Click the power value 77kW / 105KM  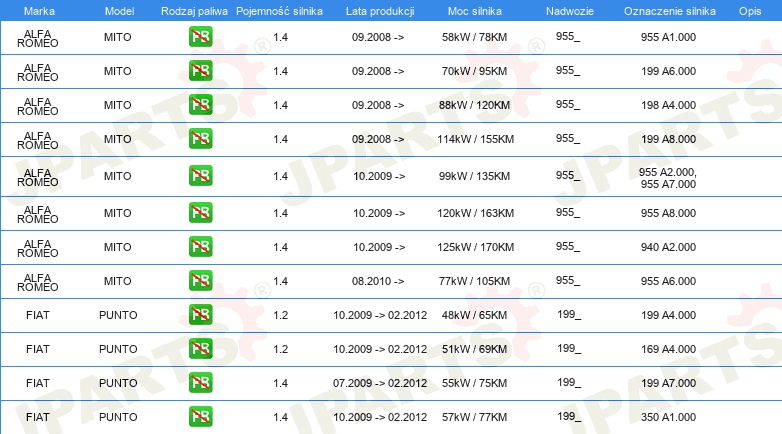click(474, 281)
